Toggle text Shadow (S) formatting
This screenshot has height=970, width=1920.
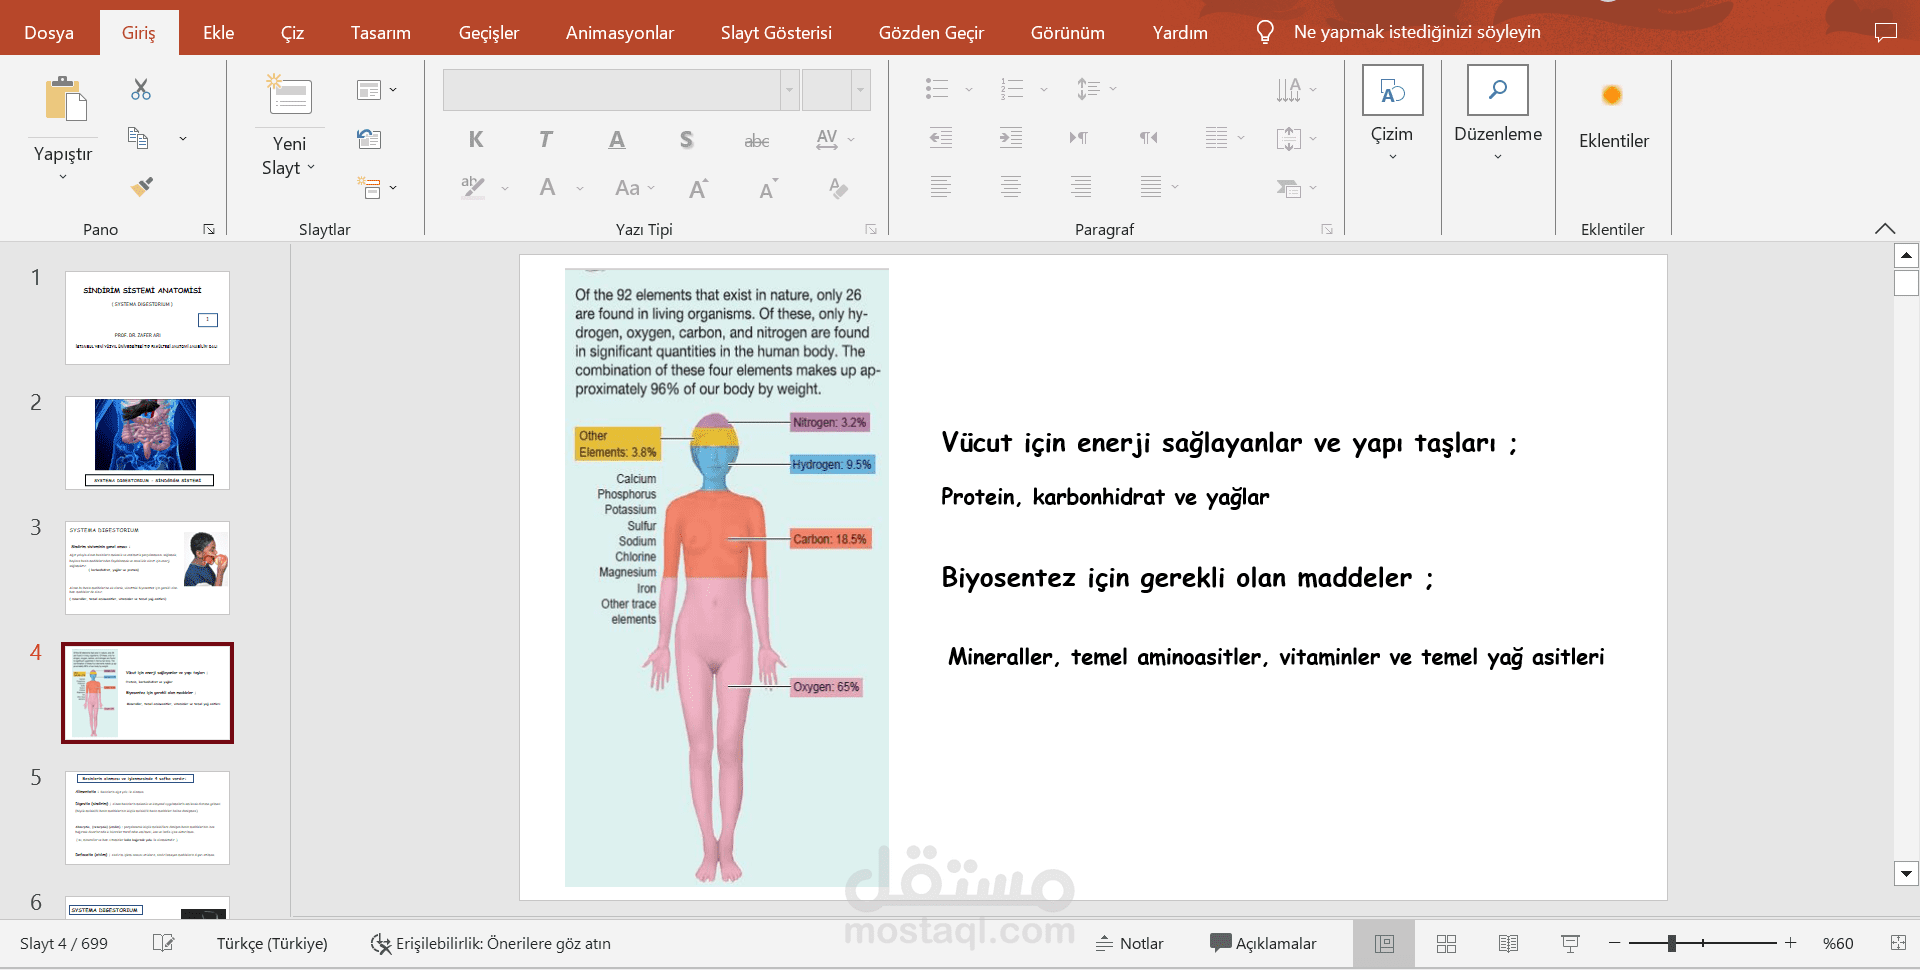(x=686, y=139)
